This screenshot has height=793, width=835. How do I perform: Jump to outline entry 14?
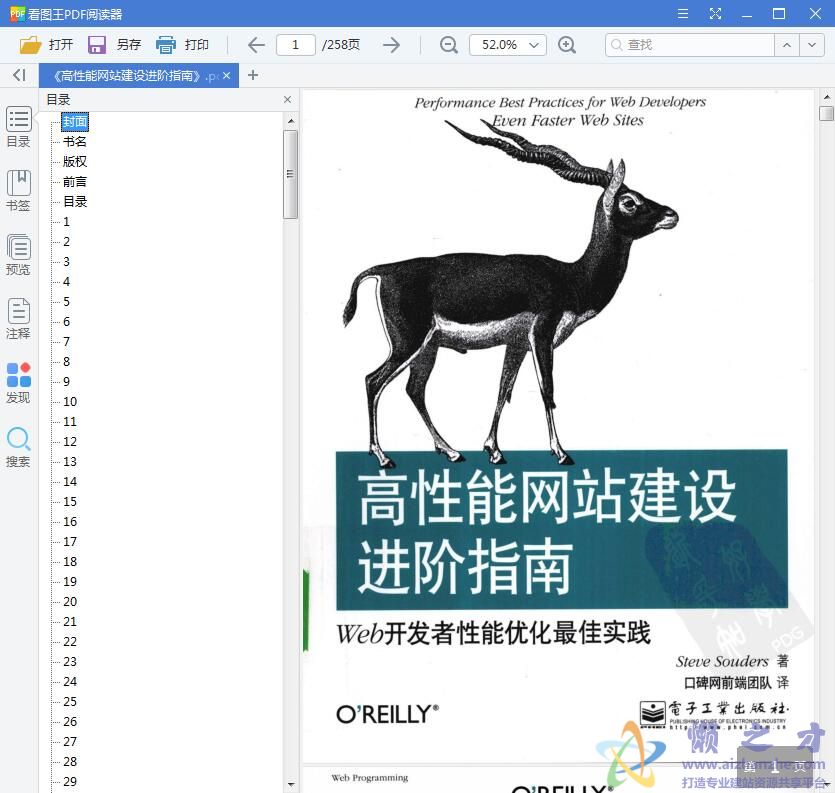click(70, 481)
